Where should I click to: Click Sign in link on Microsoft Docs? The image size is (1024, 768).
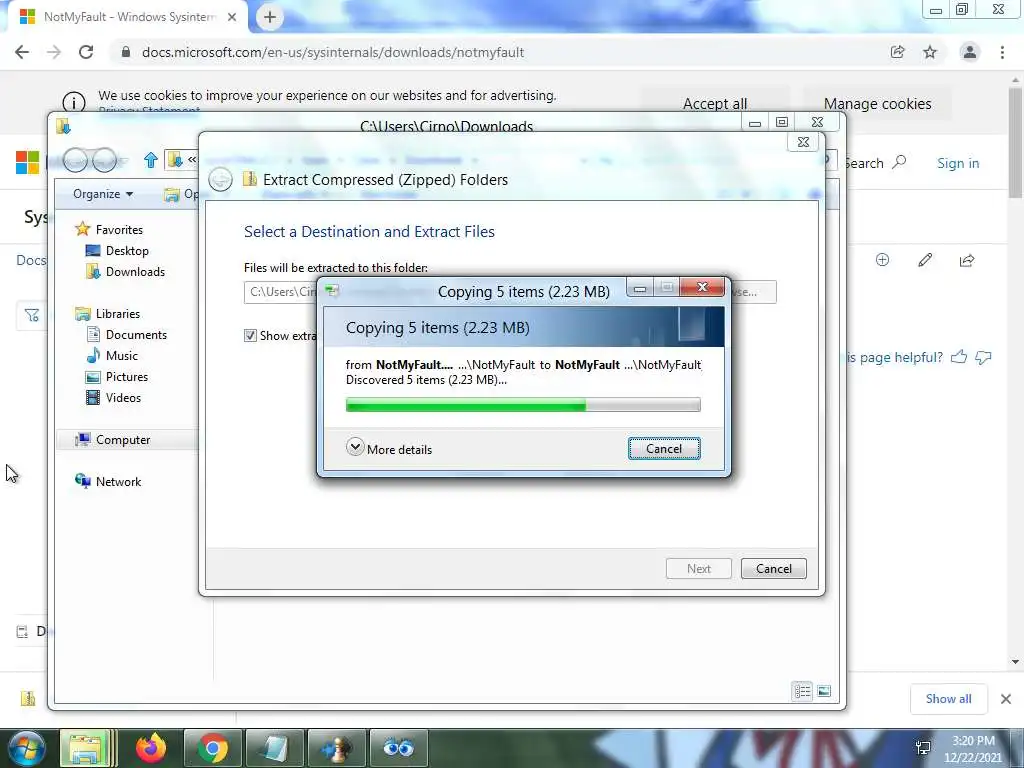point(958,163)
